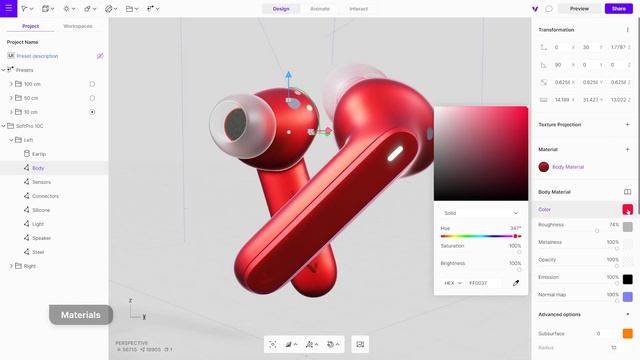This screenshot has width=640, height=360.
Task: Click the rotation angle transform icon
Action: pos(543,65)
